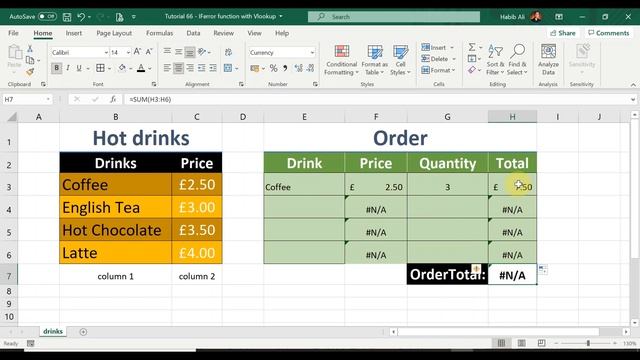Toggle Middle Align
Image resolution: width=640 pixels, height=360 pixels.
point(178,52)
